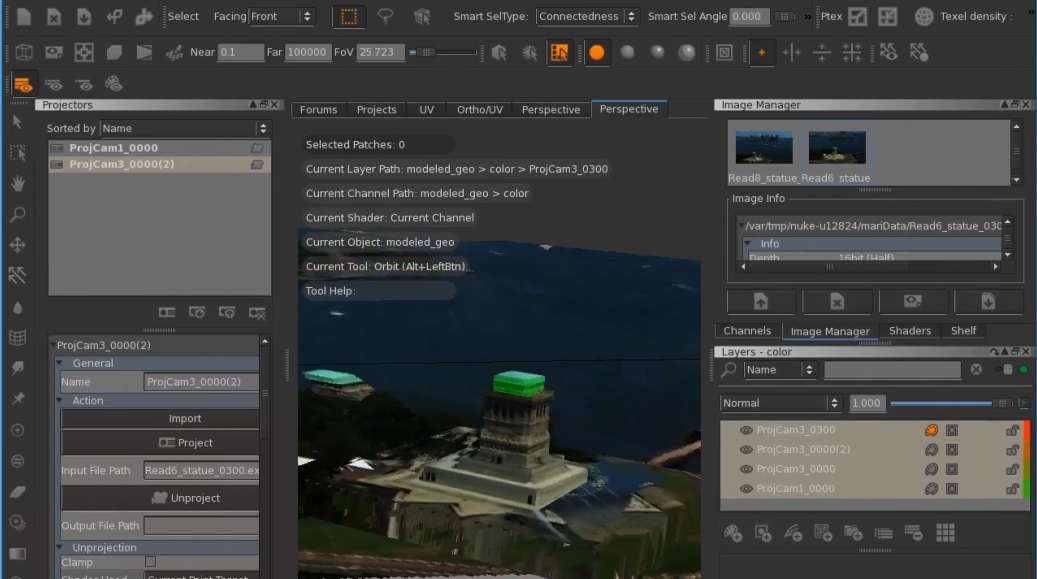
Task: Click the Output File Path field
Action: click(201, 525)
